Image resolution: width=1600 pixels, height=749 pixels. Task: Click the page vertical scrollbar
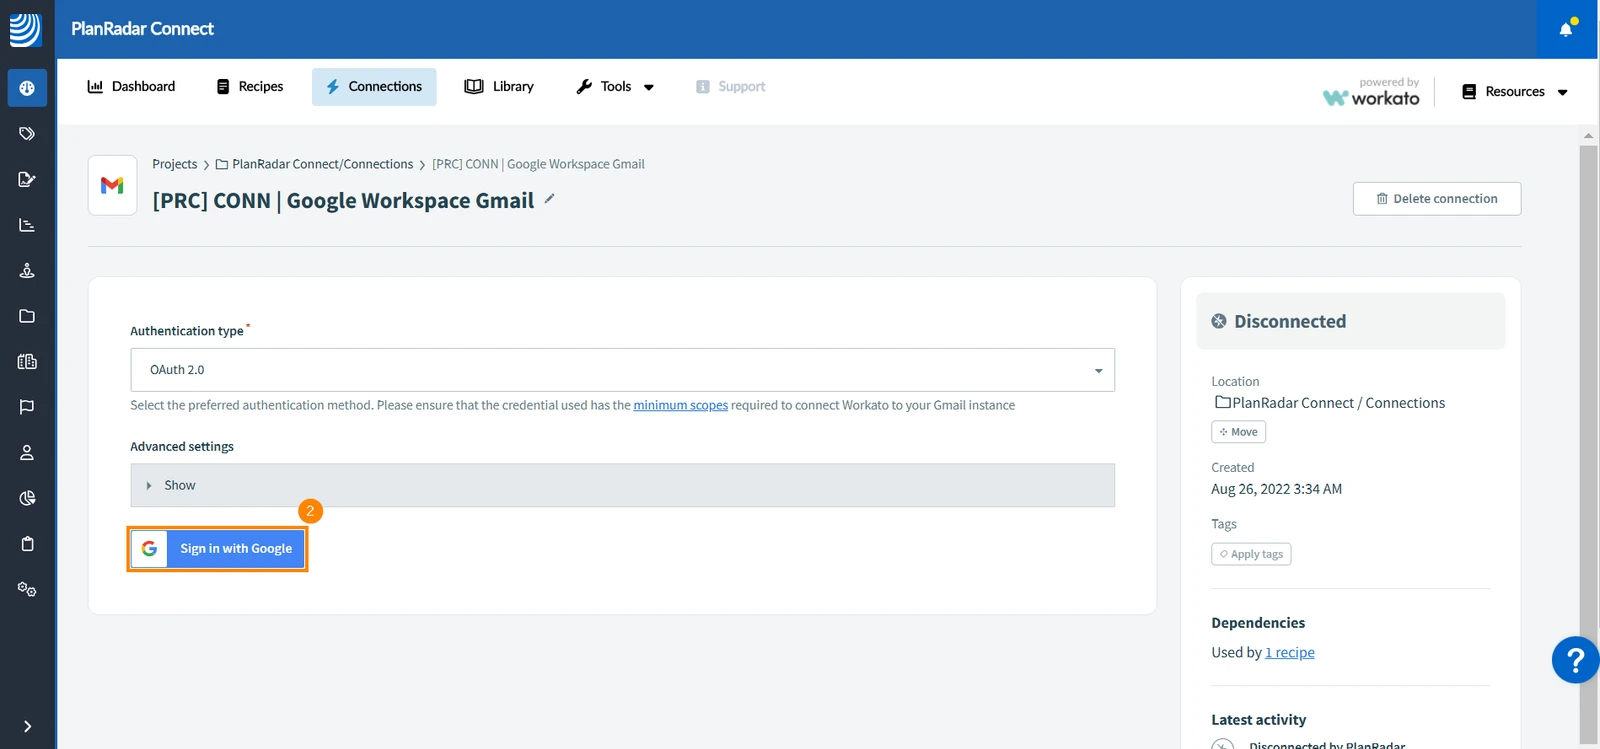1588,440
